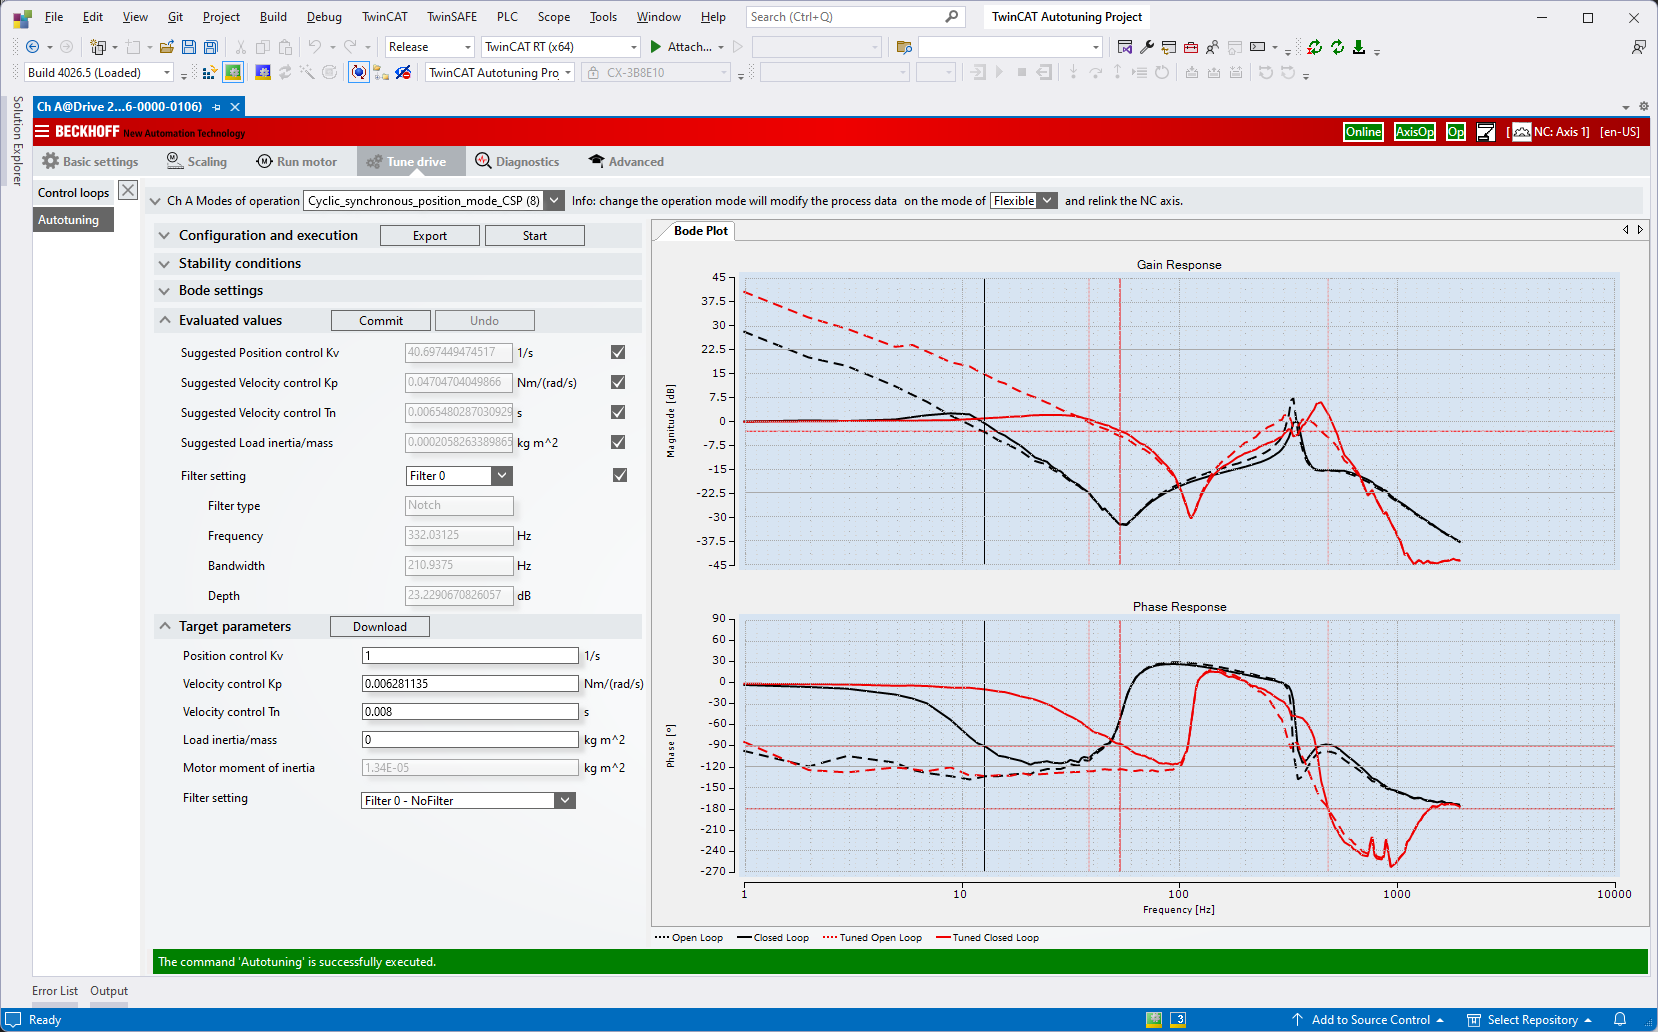Click Add to Source Control
Screen dimensions: 1658x1032
tap(1368, 1020)
